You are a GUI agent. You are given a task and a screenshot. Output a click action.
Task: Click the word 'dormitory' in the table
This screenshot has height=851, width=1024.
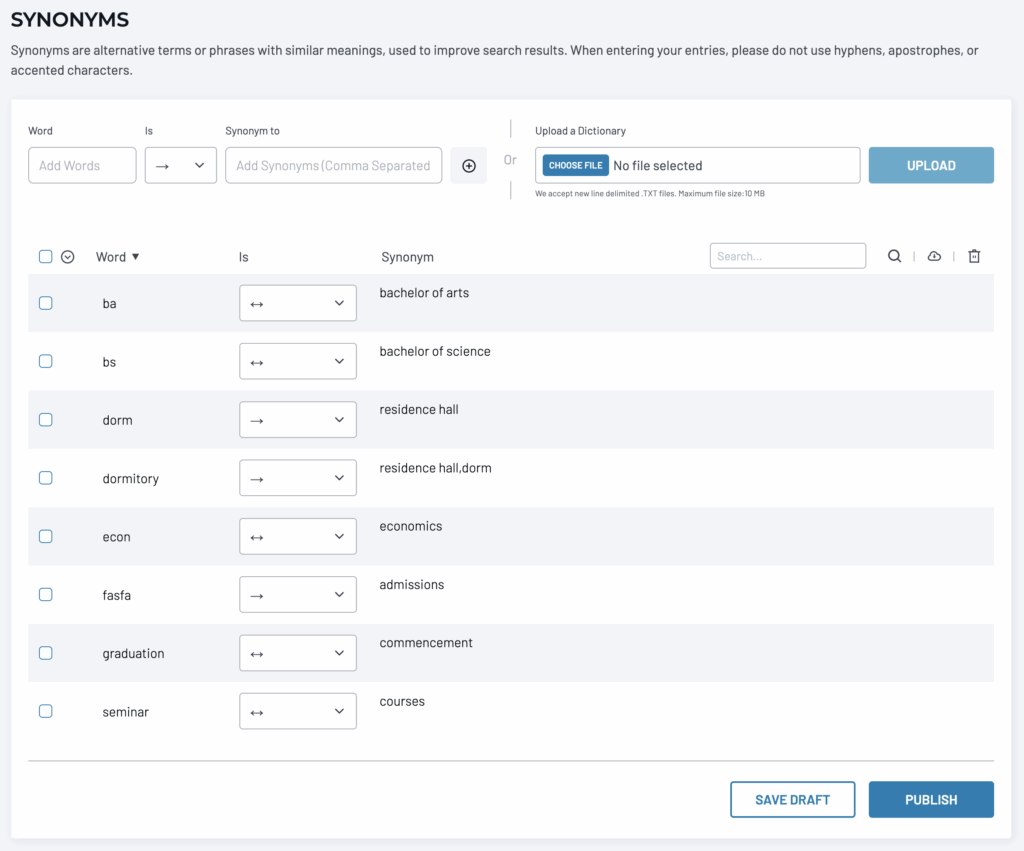(131, 479)
